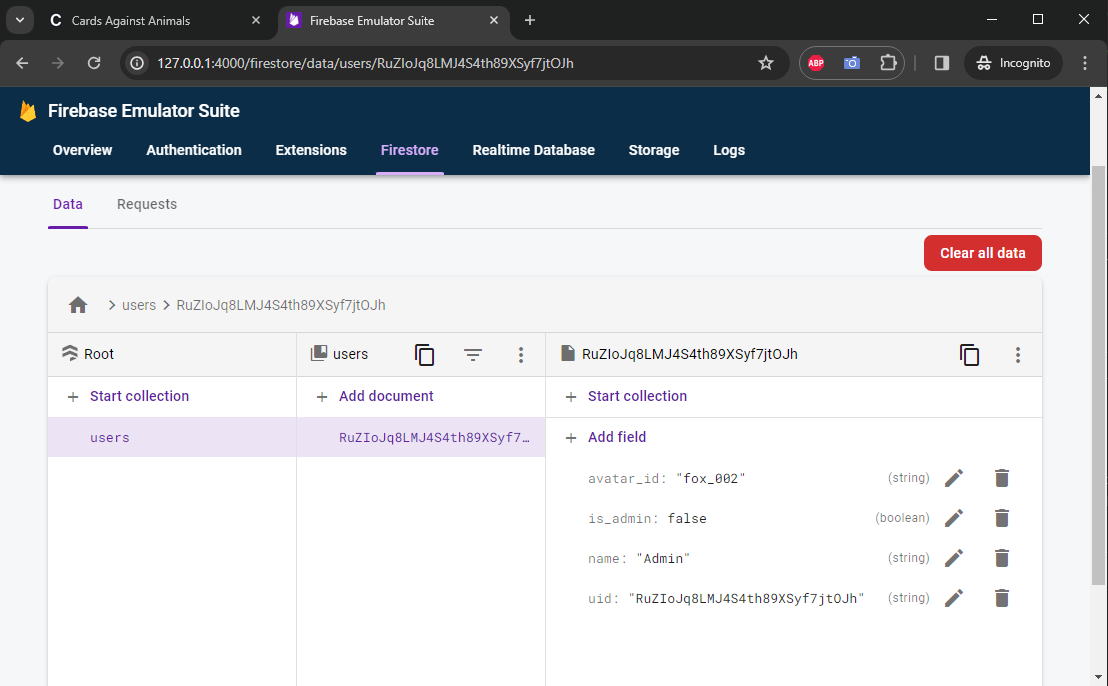Close the Firebase Emulator Suite tab
Viewport: 1108px width, 686px height.
pyautogui.click(x=494, y=20)
